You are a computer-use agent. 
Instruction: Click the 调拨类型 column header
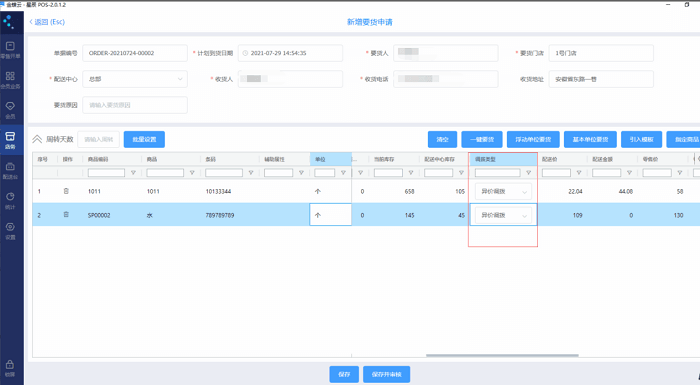[503, 159]
